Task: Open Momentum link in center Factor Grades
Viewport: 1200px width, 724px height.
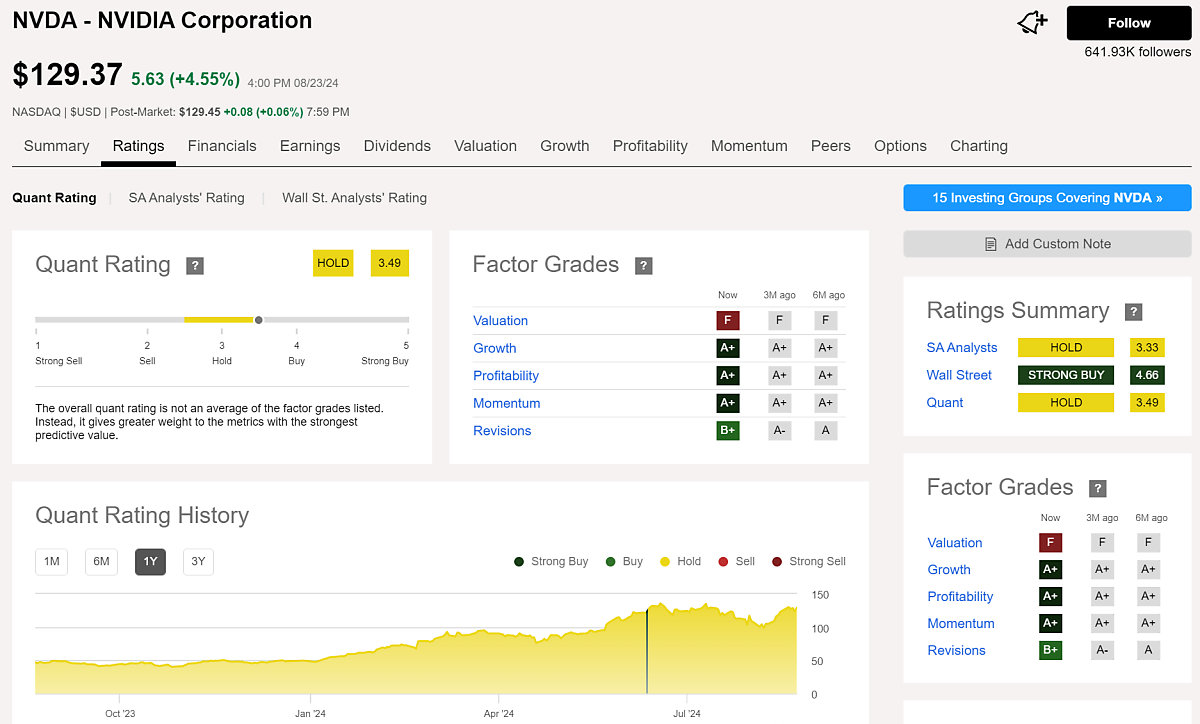Action: (506, 403)
